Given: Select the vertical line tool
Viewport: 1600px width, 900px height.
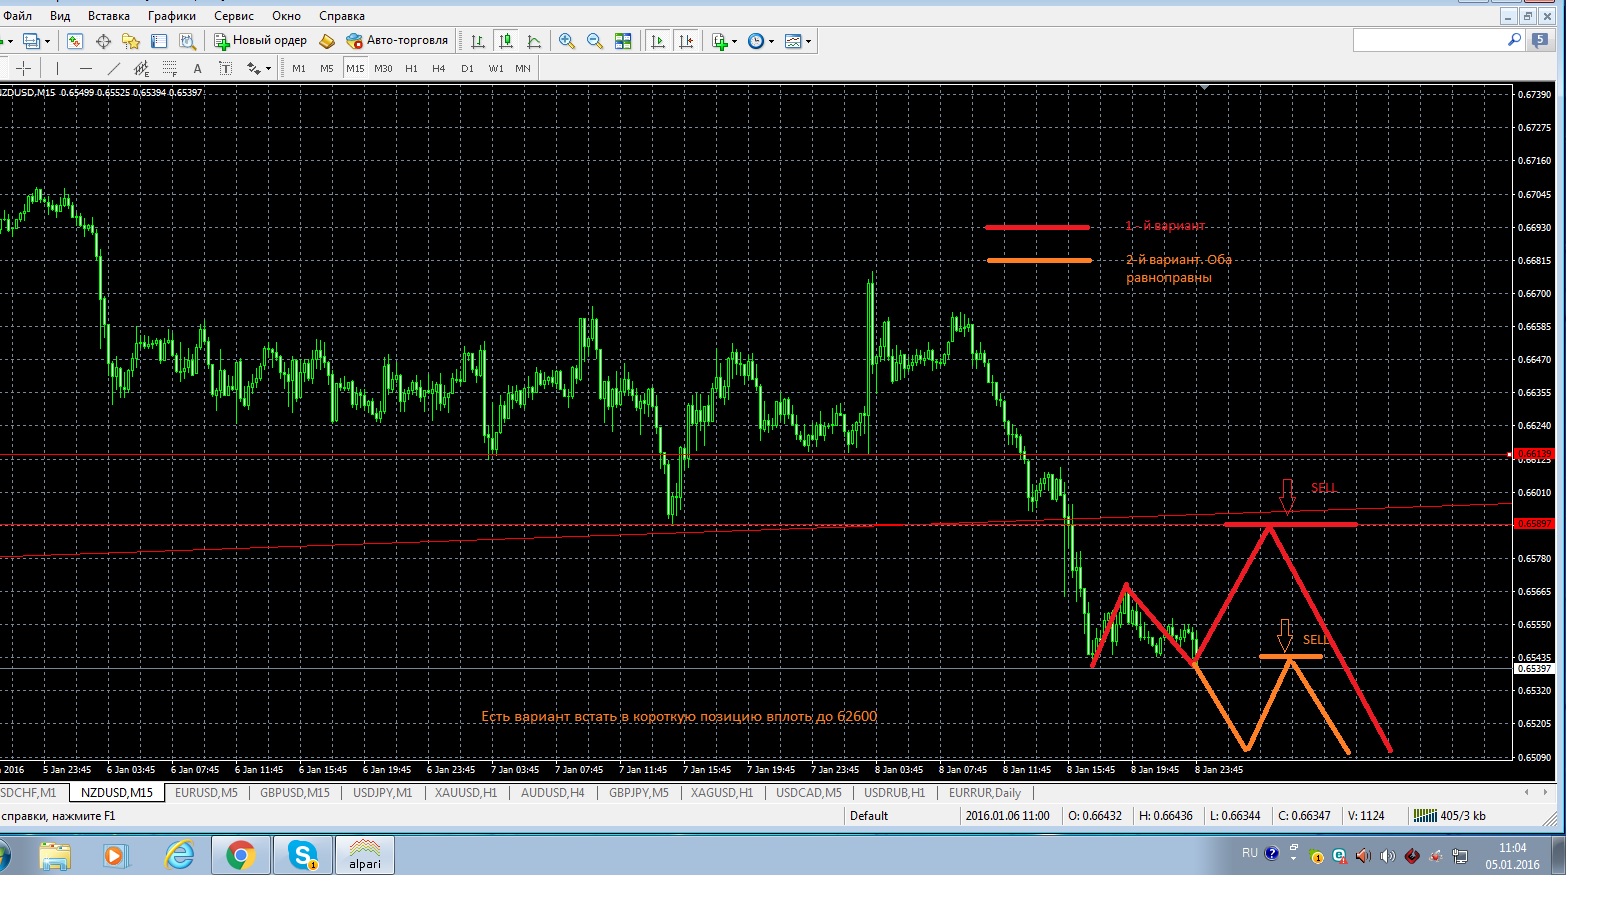Looking at the screenshot, I should tap(57, 68).
